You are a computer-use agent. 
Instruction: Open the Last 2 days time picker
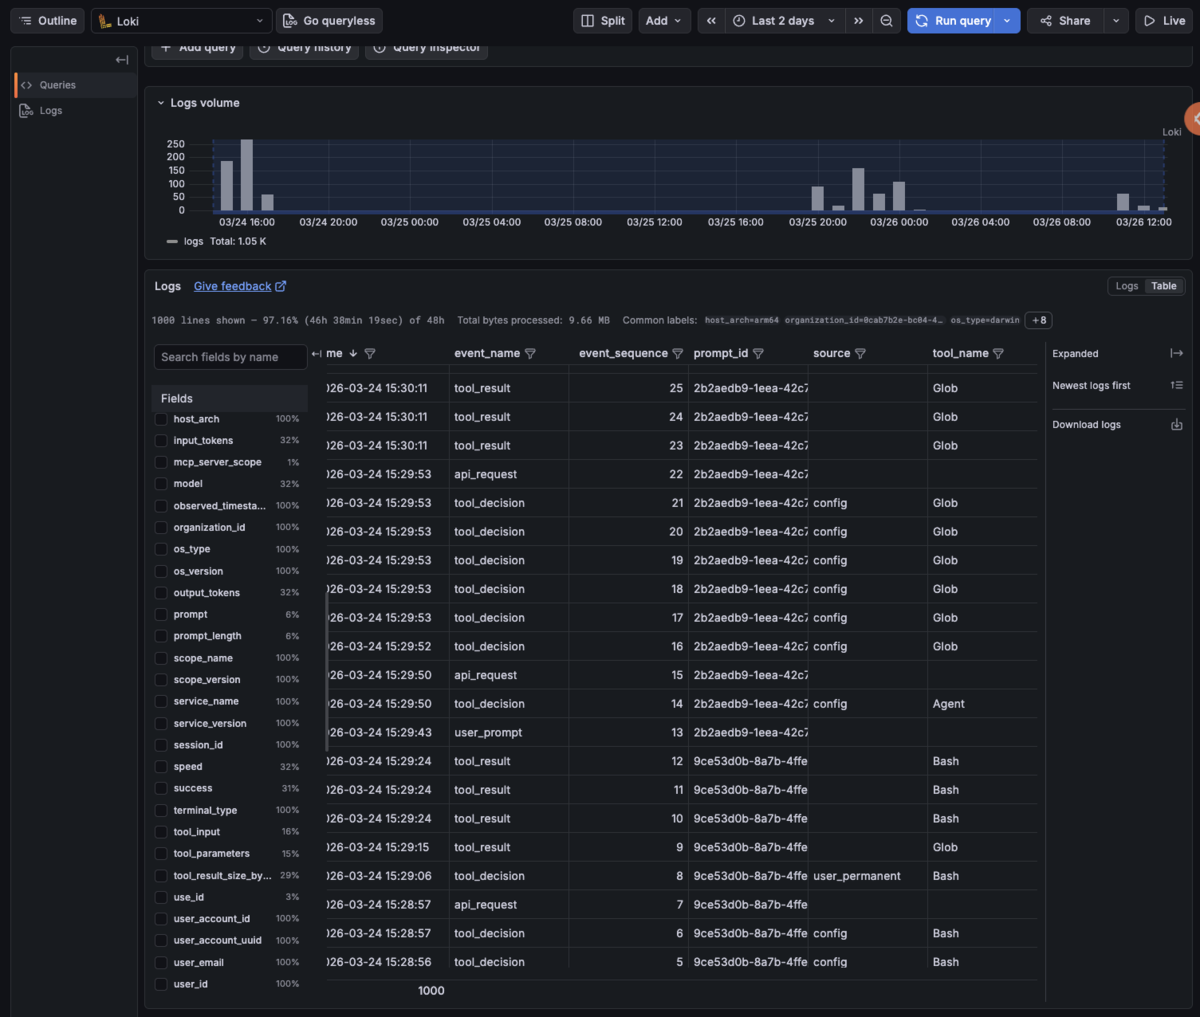tap(784, 21)
